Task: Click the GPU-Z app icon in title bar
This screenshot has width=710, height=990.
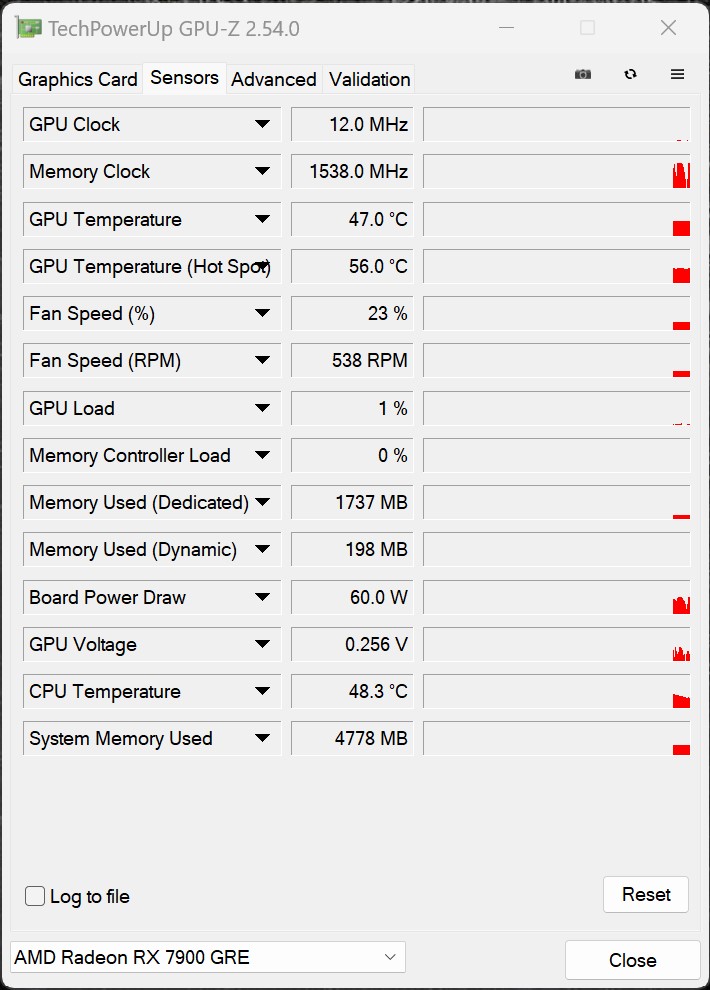Action: [x=29, y=28]
